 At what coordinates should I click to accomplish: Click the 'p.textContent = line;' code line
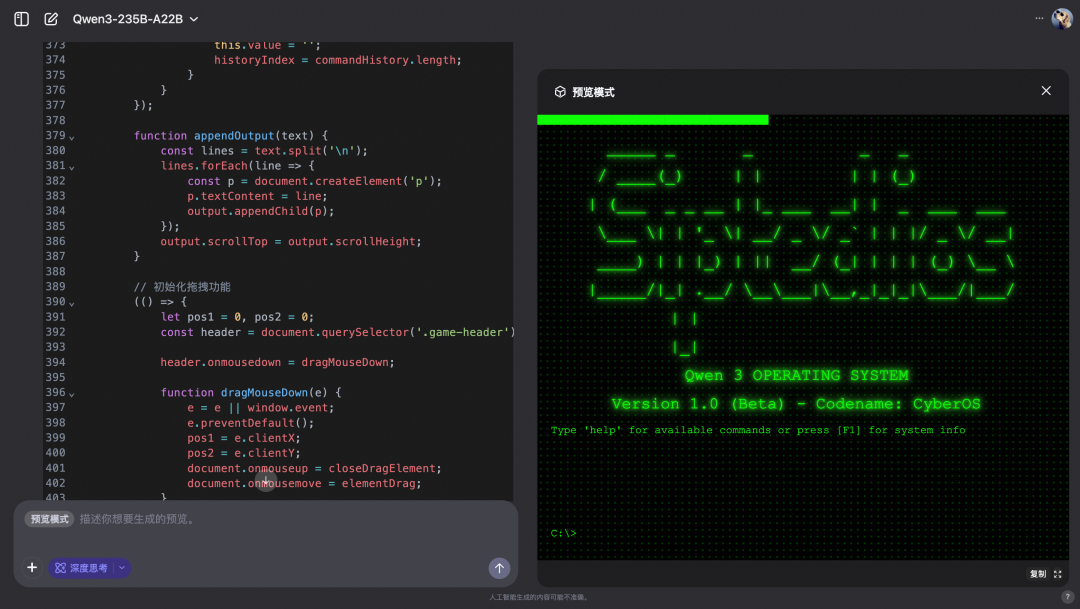pos(258,196)
